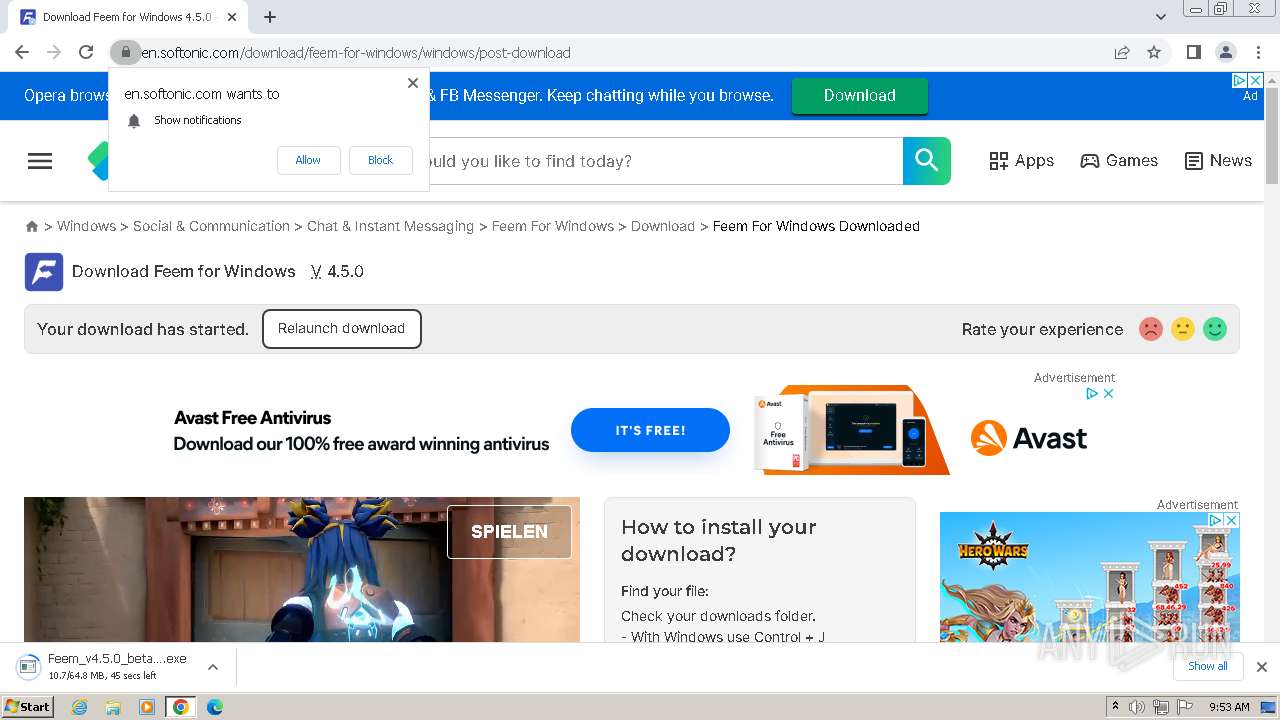The height and width of the screenshot is (720, 1280).
Task: Rate experience with red sad face
Action: [1151, 329]
